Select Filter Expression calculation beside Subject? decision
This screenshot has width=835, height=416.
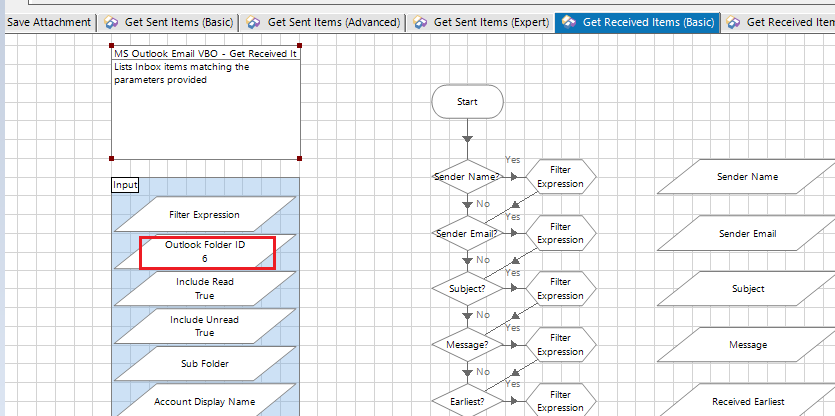coord(560,289)
